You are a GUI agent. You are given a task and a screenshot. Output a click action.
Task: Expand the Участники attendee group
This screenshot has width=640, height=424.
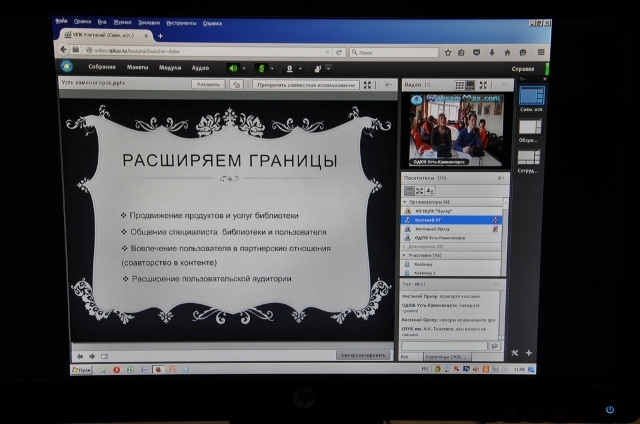tap(404, 256)
